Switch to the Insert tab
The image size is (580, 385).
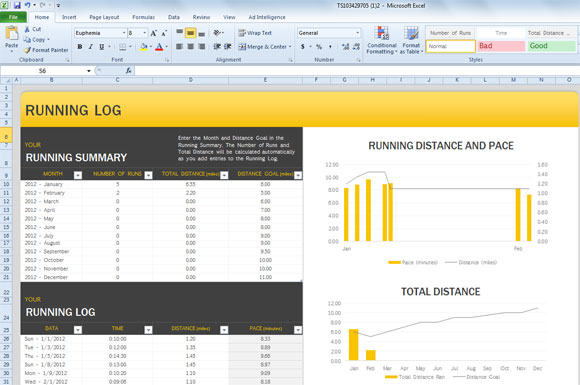point(69,17)
